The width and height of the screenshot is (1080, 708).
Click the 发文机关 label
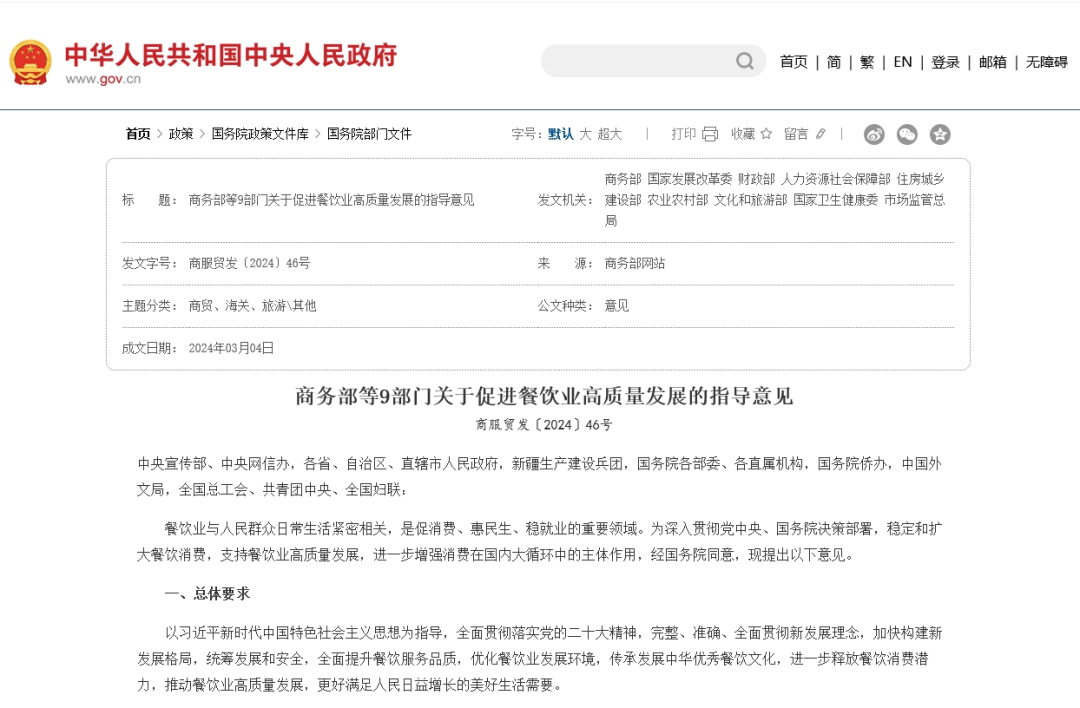tap(565, 200)
